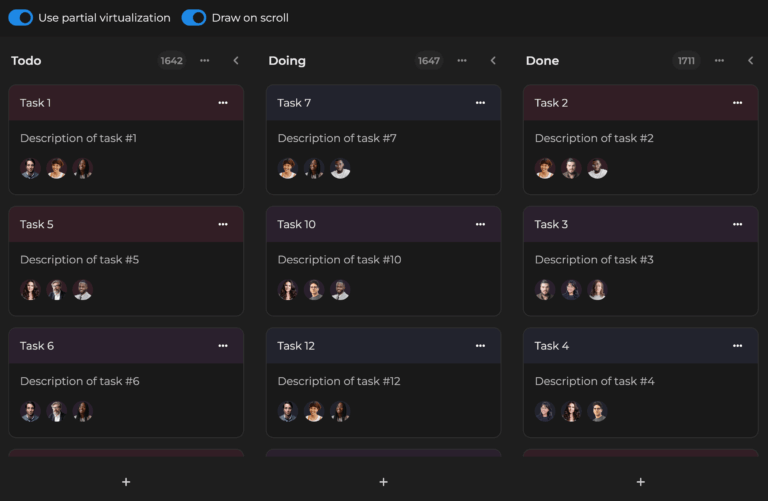This screenshot has width=768, height=501.
Task: Add a card with Doing column plus icon
Action: point(383,482)
